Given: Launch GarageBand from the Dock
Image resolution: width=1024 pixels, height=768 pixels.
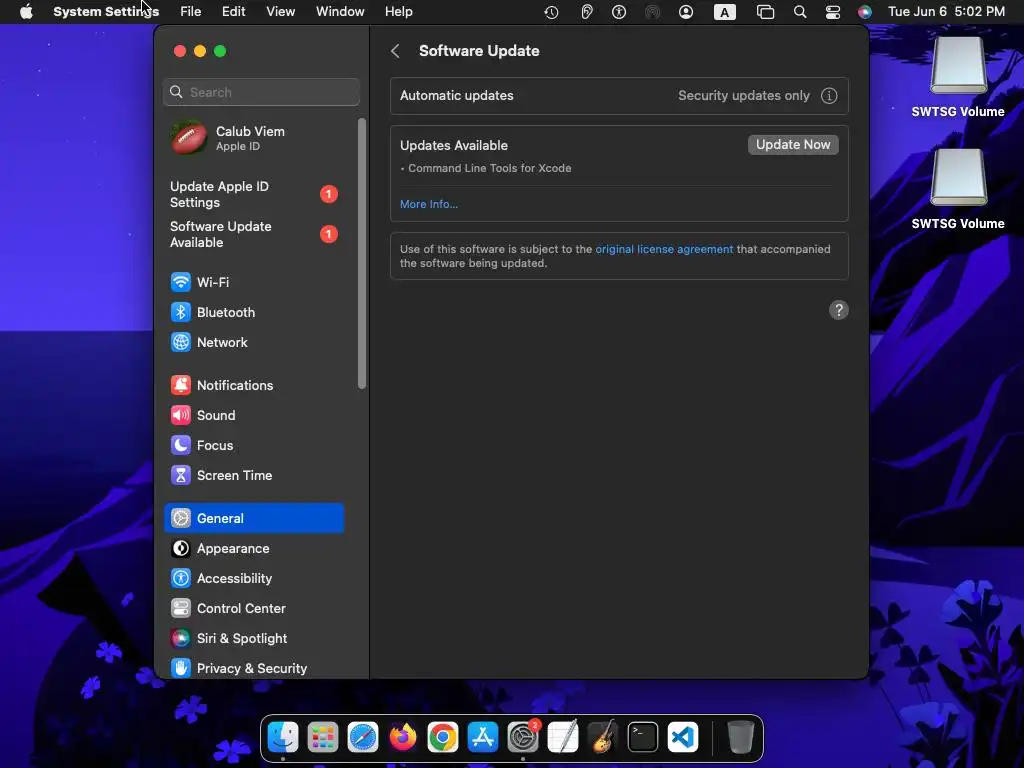Looking at the screenshot, I should pyautogui.click(x=603, y=737).
